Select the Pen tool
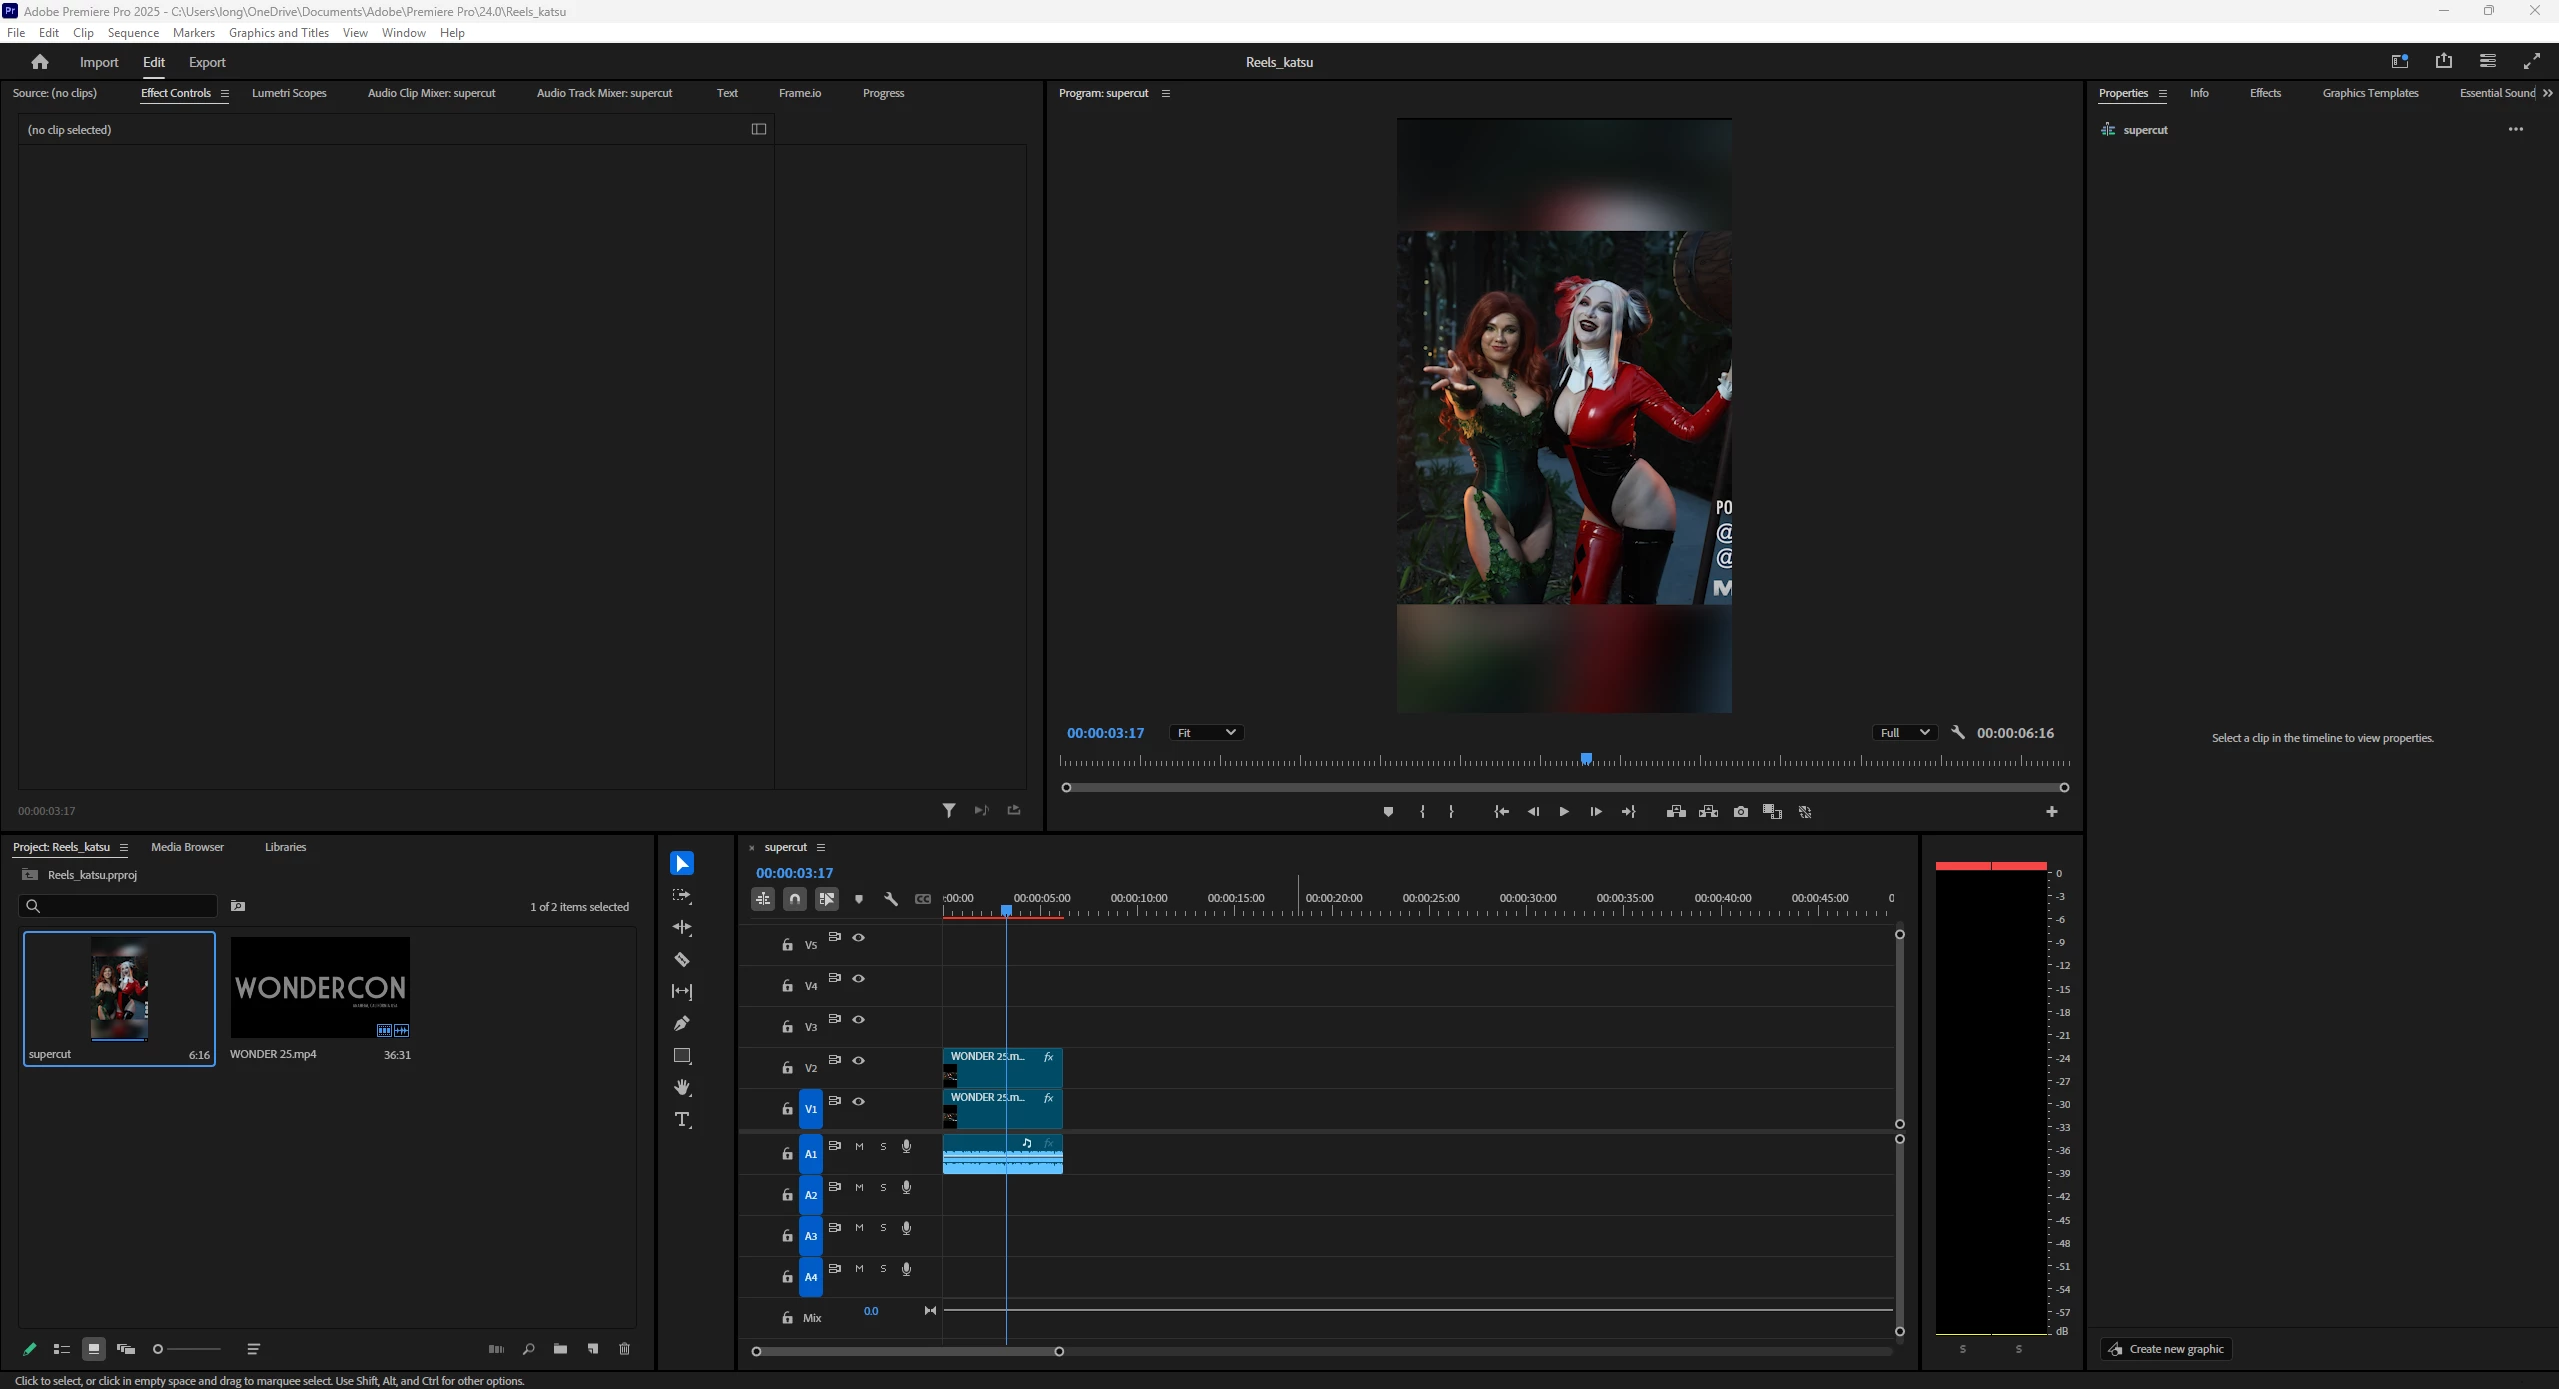This screenshot has width=2559, height=1389. point(682,1023)
